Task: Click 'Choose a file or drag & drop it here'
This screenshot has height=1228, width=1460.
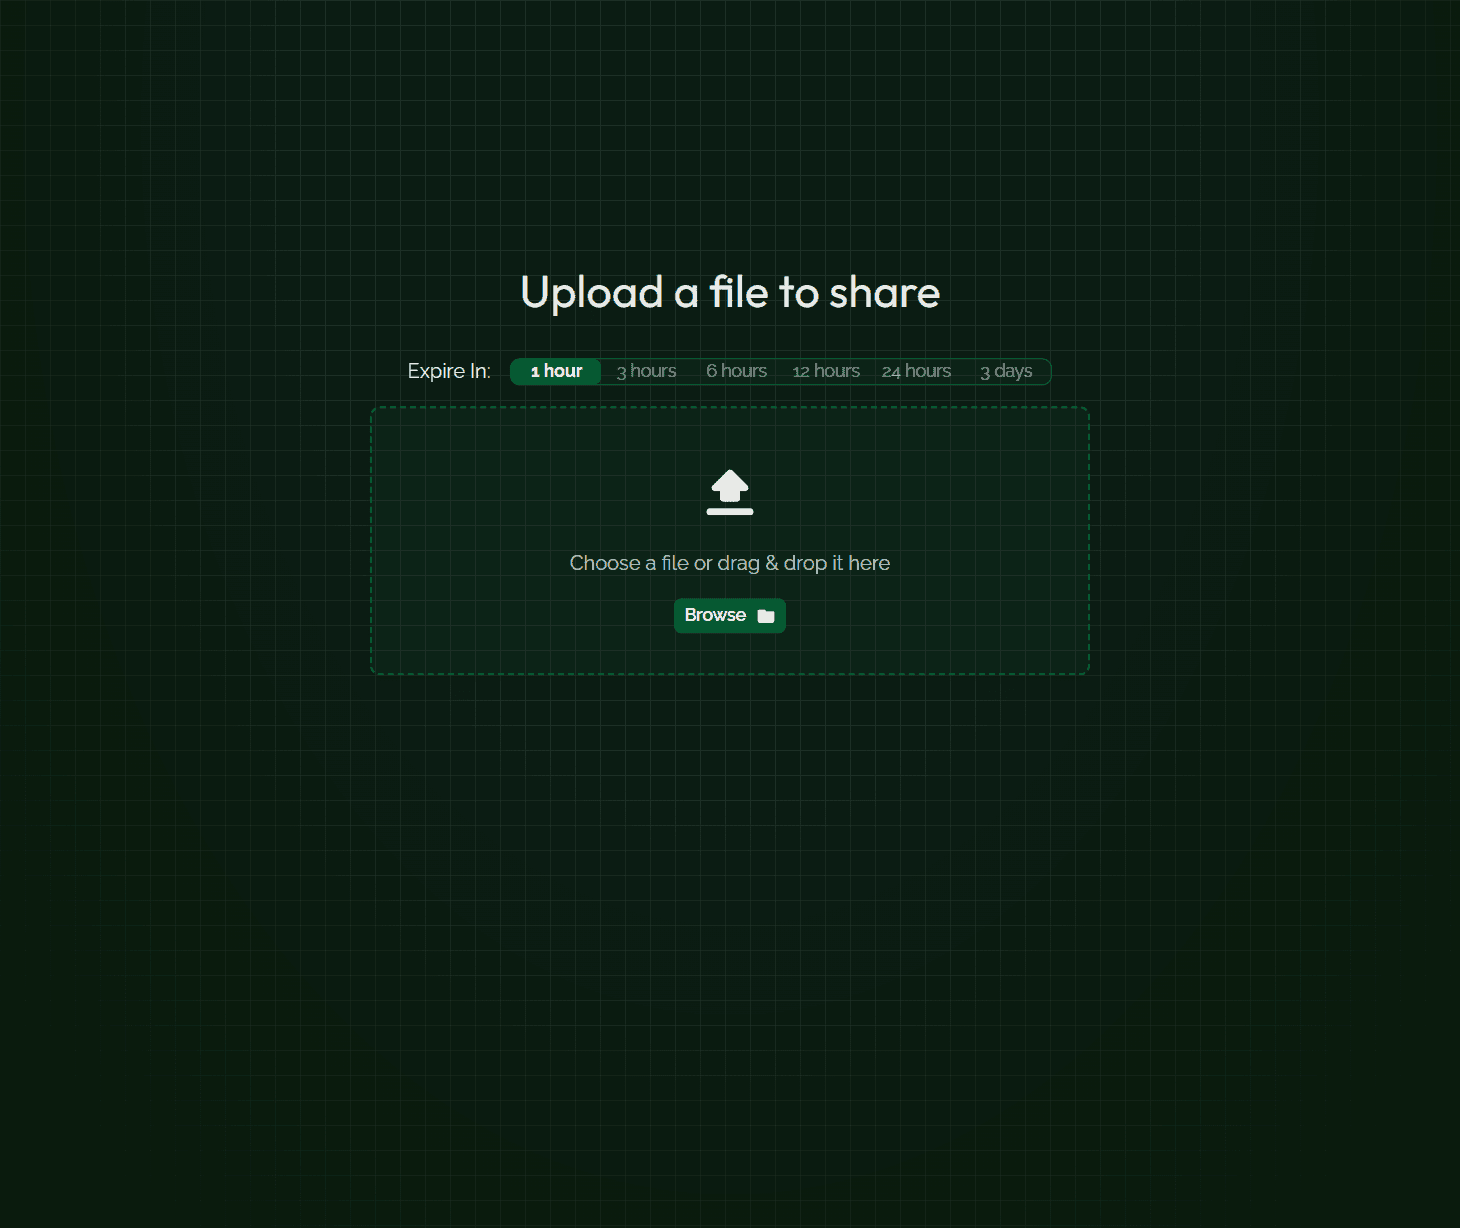Action: [729, 563]
